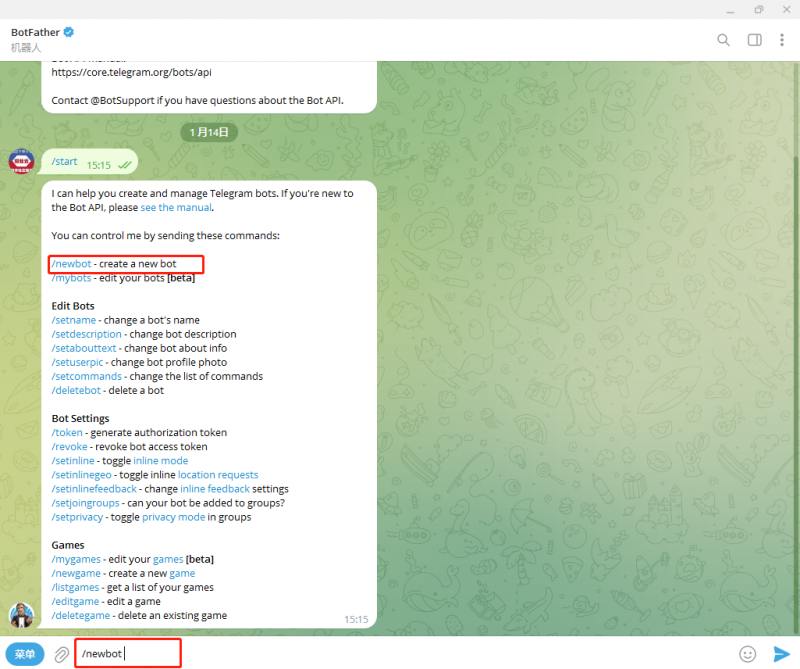The image size is (800, 669).
Task: Open the emoji picker smiley icon
Action: coord(747,654)
